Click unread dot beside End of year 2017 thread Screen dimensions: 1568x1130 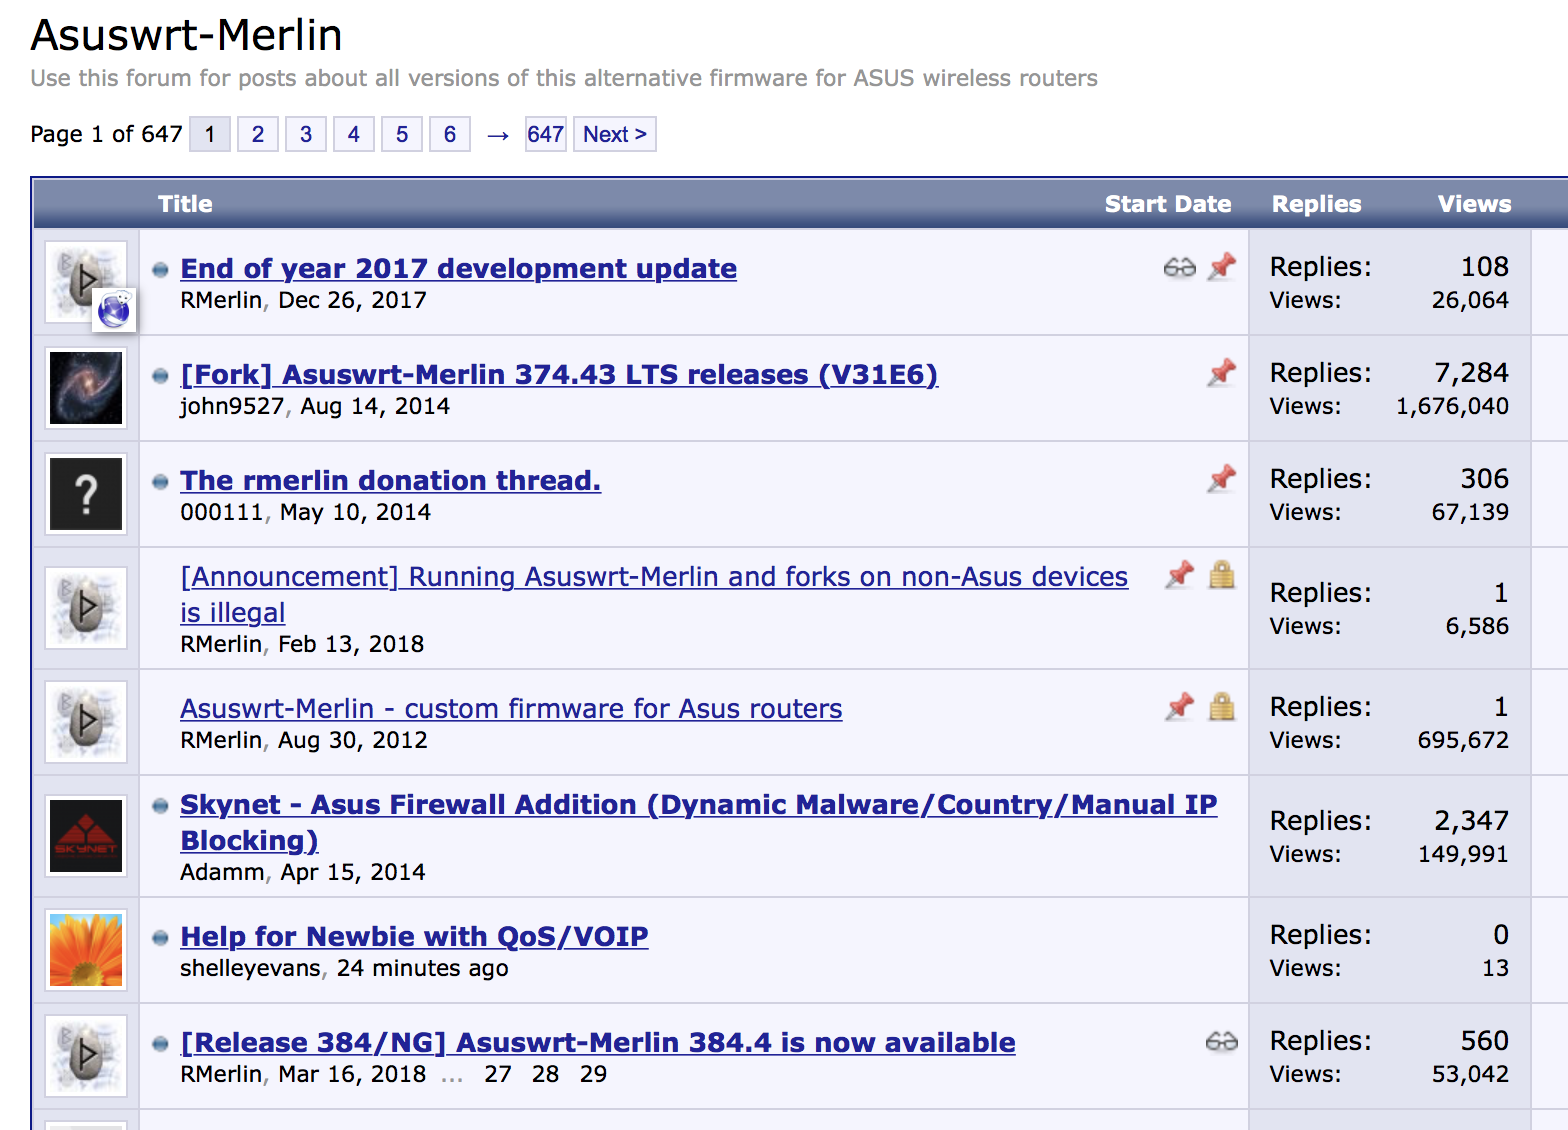(160, 270)
